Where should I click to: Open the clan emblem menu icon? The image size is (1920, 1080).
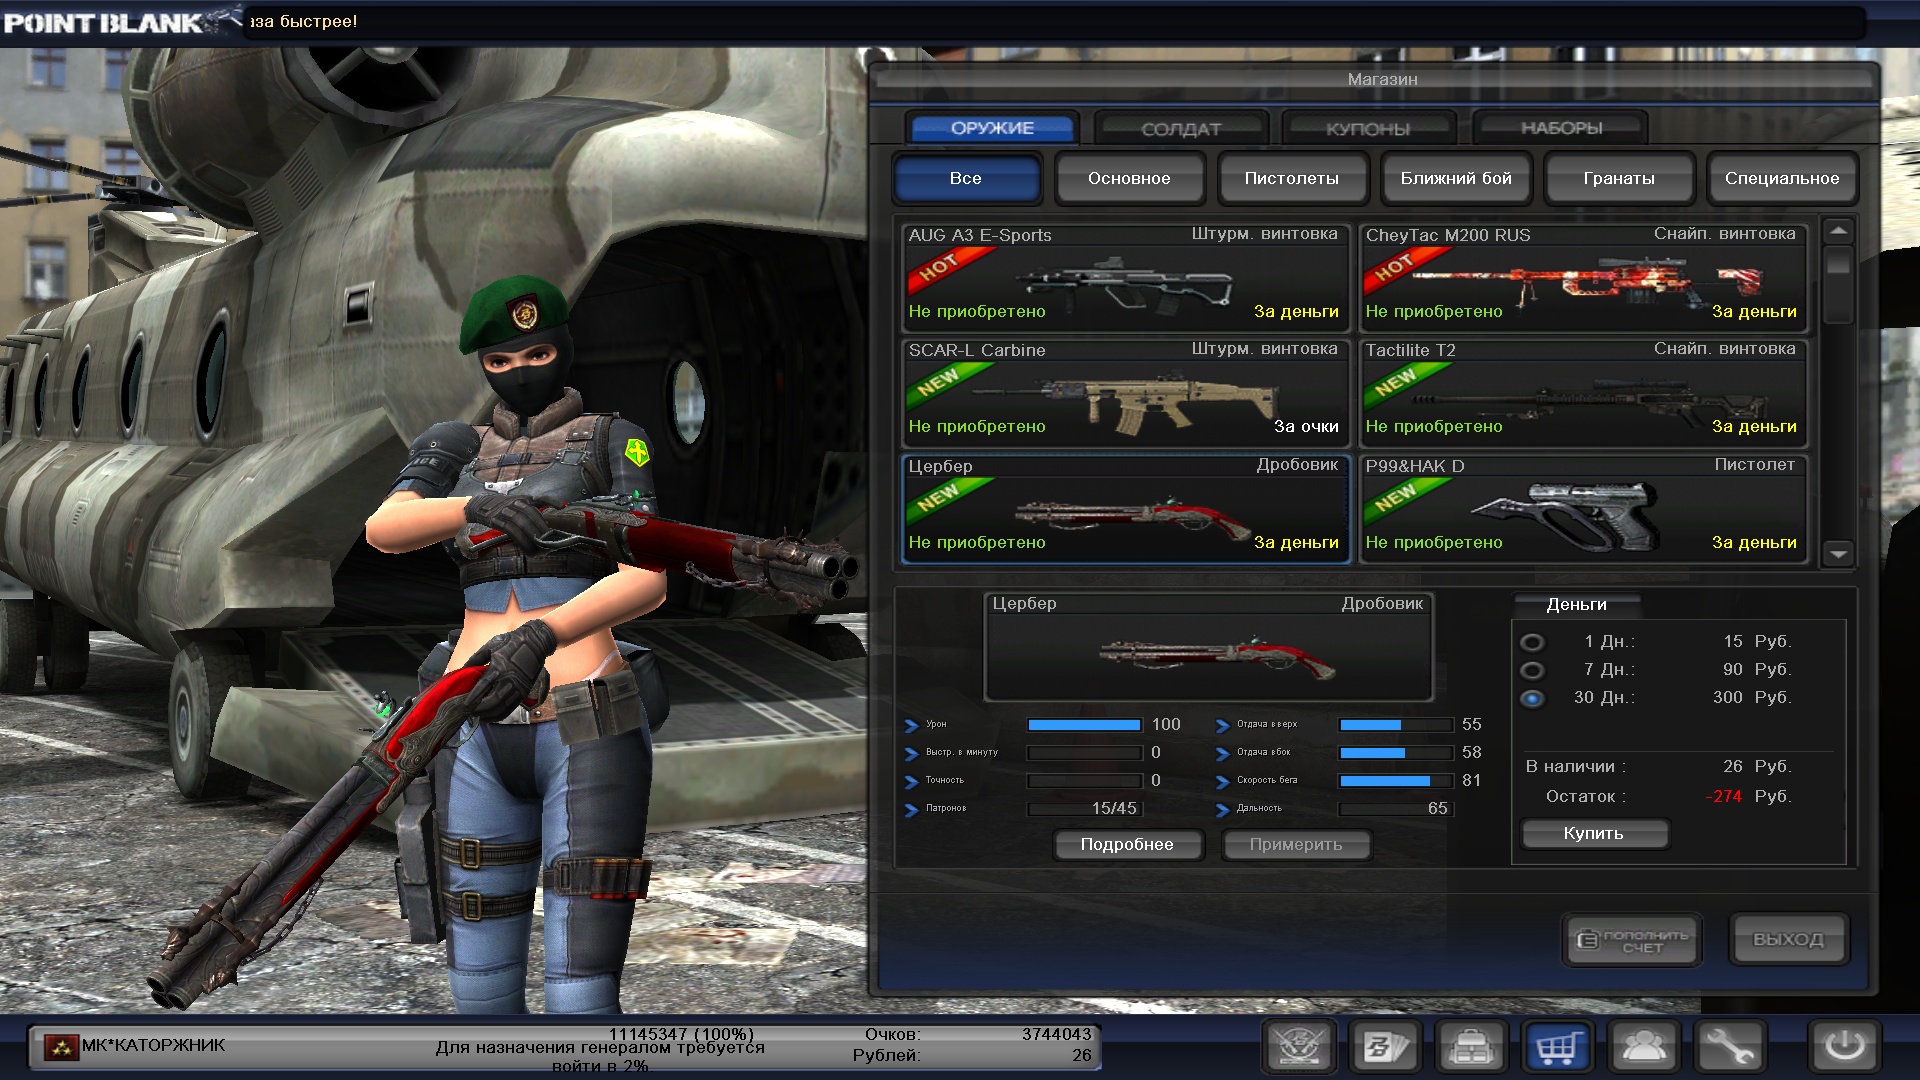point(1300,1047)
